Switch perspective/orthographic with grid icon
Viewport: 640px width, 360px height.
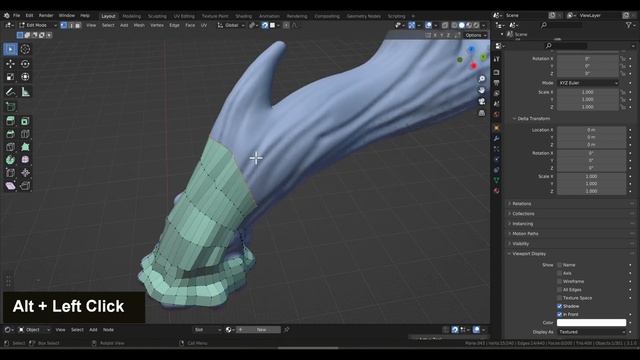tap(482, 113)
